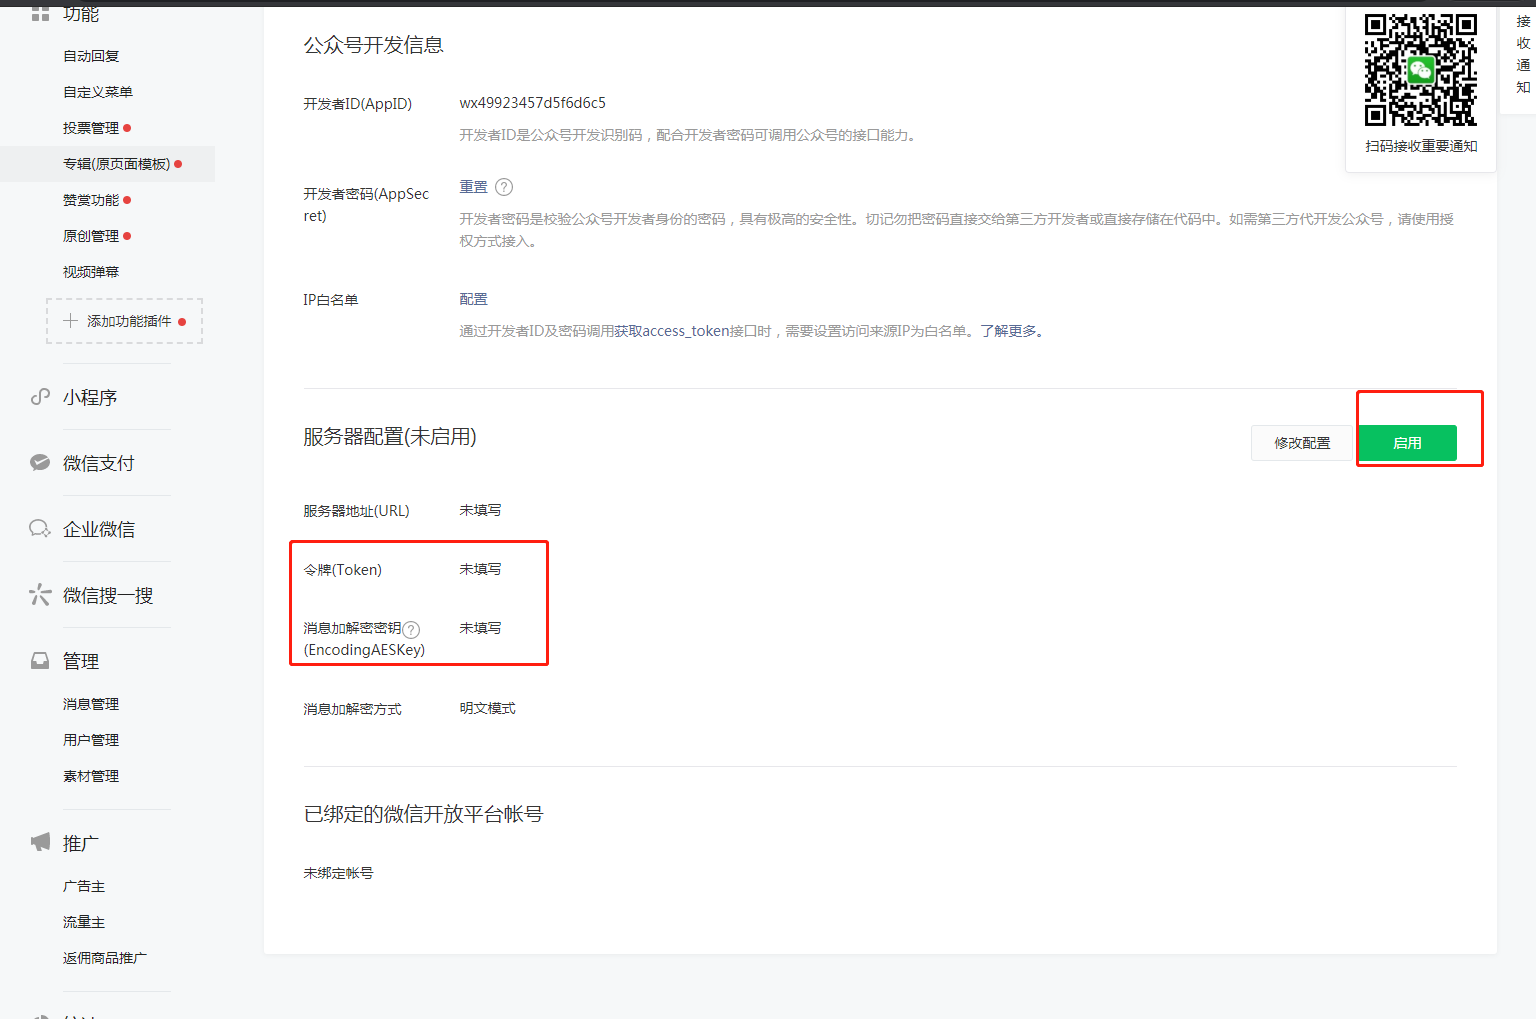Screen dimensions: 1536x1019
Task: Open 自定义菜单 in the sidebar
Action: tap(98, 92)
